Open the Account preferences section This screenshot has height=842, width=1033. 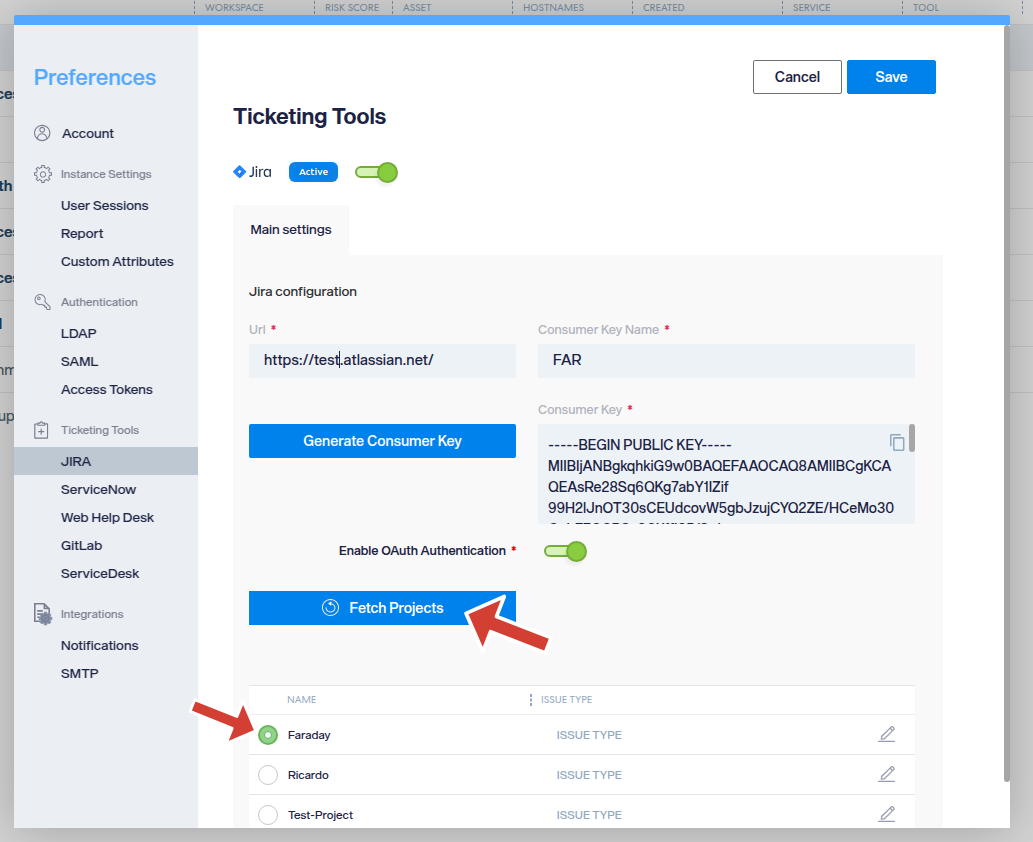click(88, 134)
